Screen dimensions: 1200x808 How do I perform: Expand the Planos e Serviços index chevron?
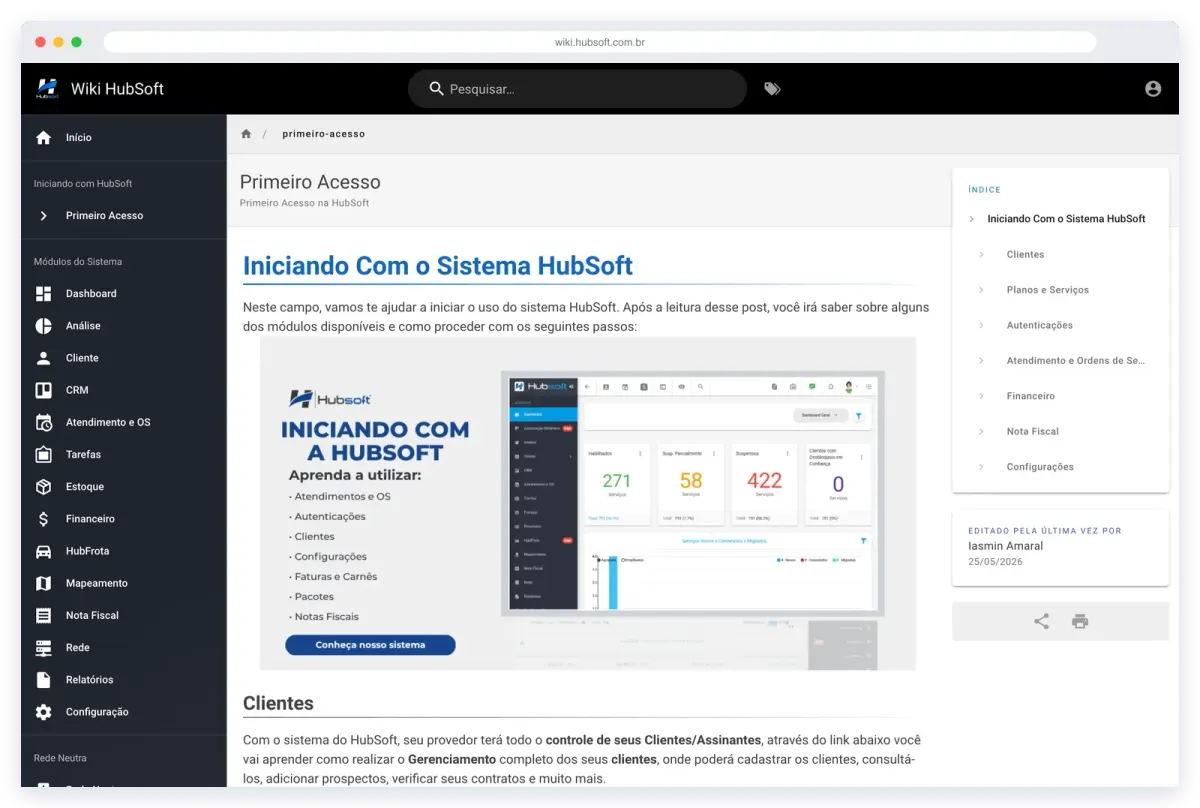click(x=982, y=290)
